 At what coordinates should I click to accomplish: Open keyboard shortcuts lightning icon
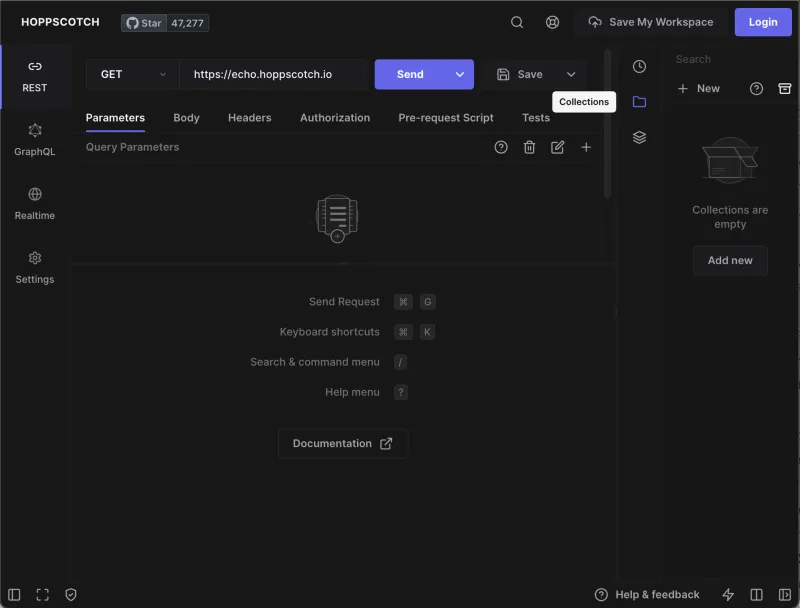click(x=728, y=594)
